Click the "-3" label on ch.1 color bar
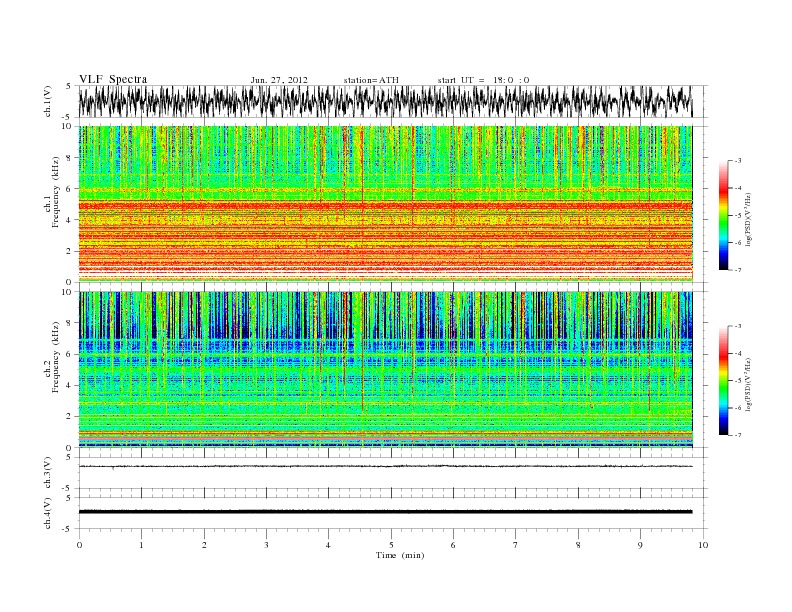 point(738,161)
